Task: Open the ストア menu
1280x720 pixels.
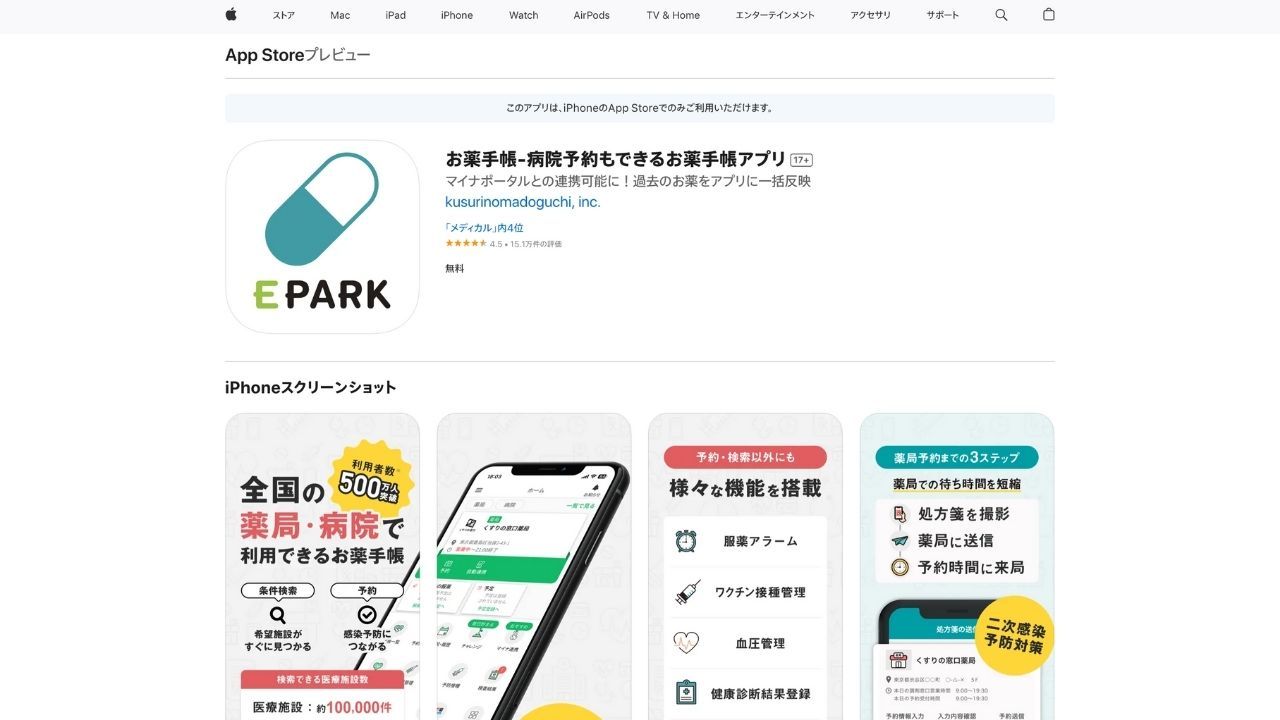Action: click(x=283, y=15)
